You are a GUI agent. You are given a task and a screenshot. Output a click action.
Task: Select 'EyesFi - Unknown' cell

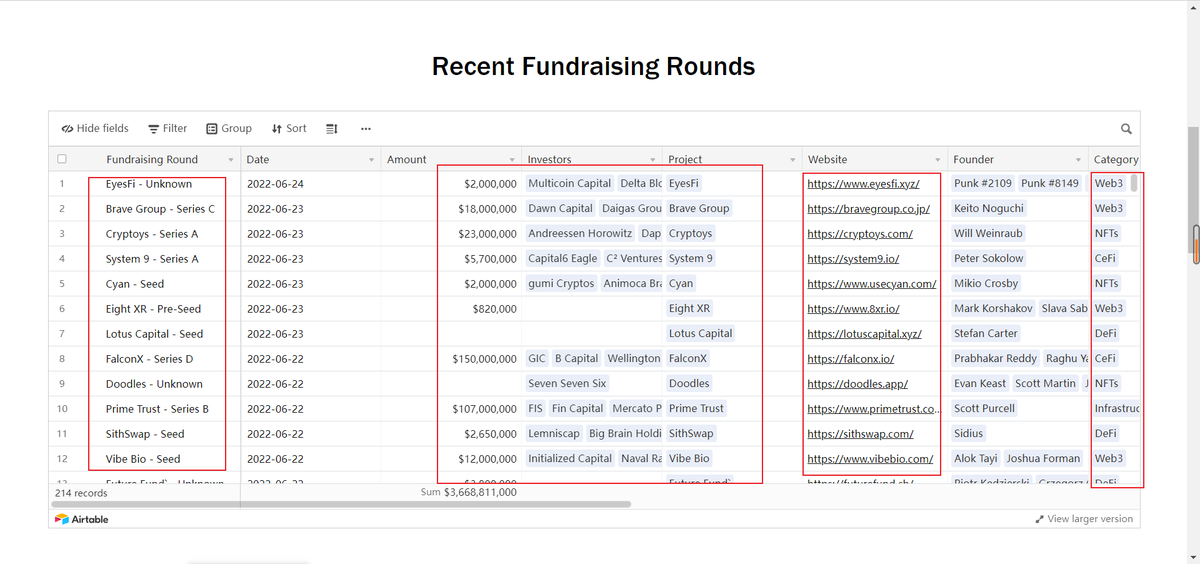(x=149, y=184)
